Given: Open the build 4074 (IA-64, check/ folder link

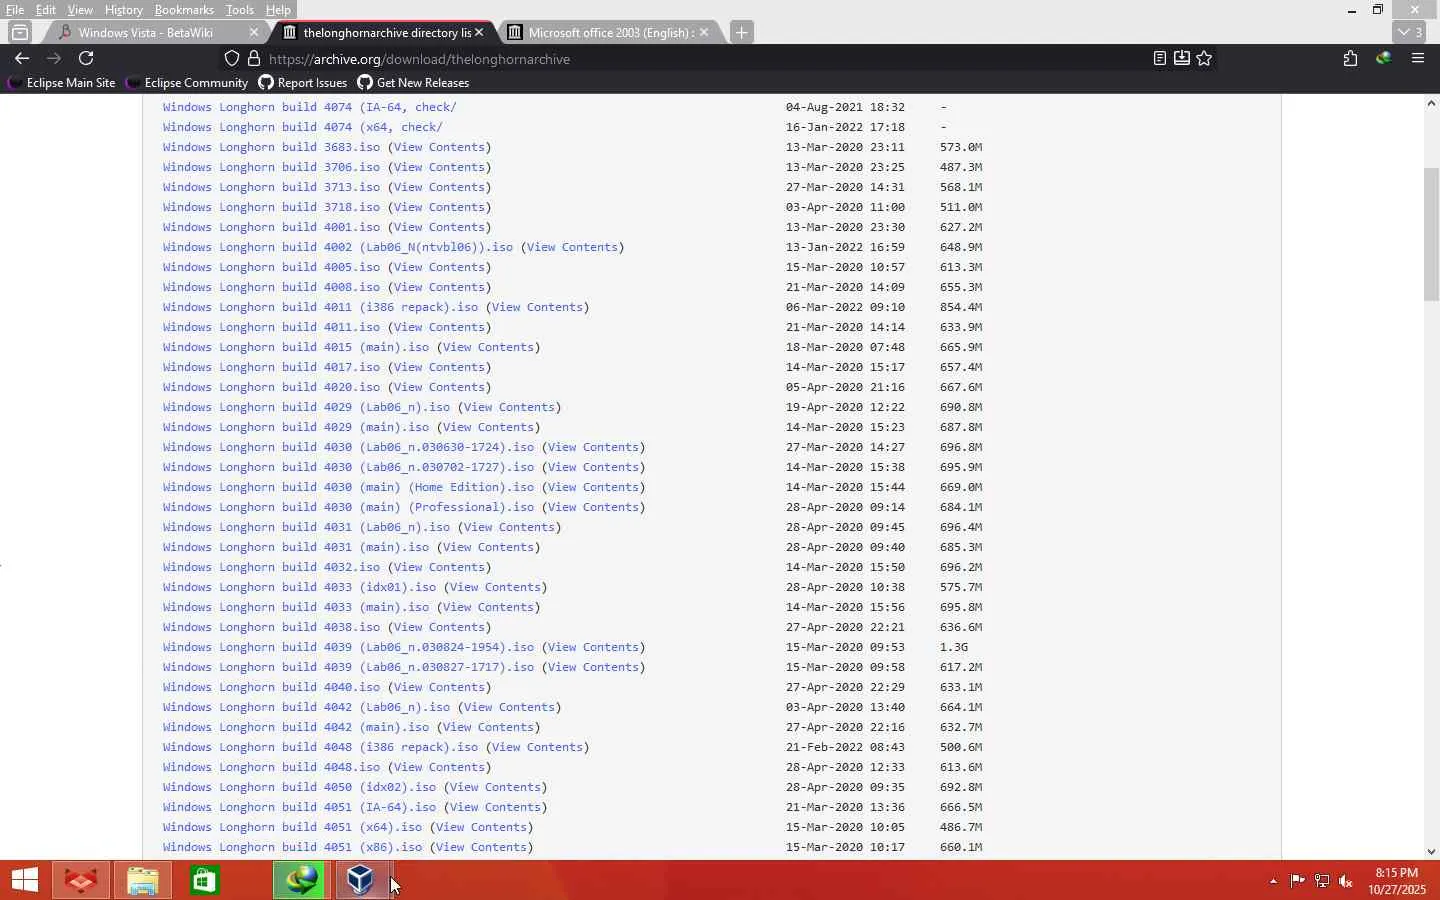Looking at the screenshot, I should [310, 107].
